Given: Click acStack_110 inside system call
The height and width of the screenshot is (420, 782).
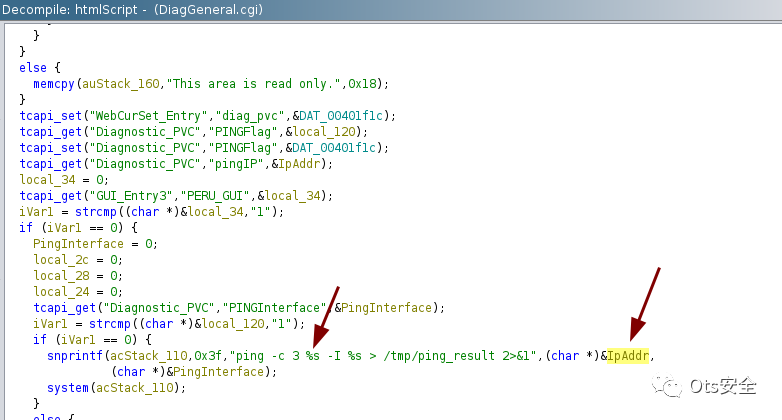Looking at the screenshot, I should [x=135, y=388].
